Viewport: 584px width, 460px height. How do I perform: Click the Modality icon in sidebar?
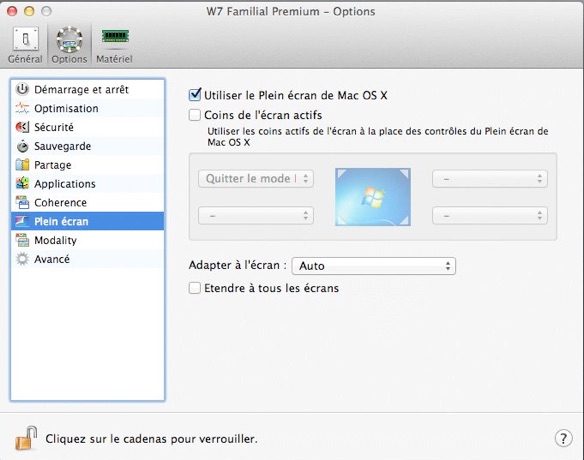(22, 240)
